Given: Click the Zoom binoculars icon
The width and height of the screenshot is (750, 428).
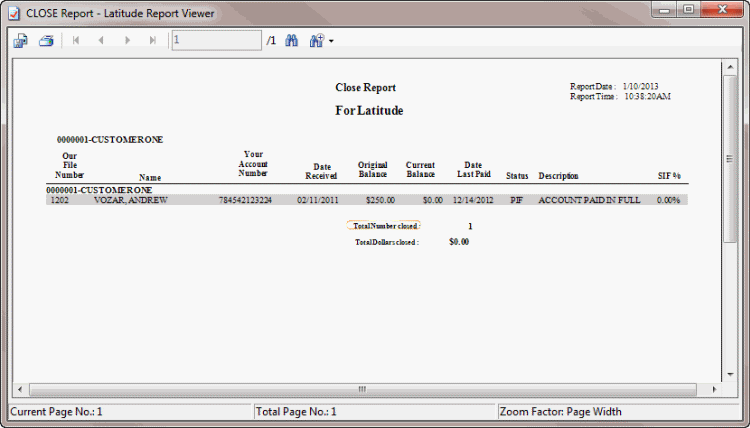Looking at the screenshot, I should tap(317, 41).
